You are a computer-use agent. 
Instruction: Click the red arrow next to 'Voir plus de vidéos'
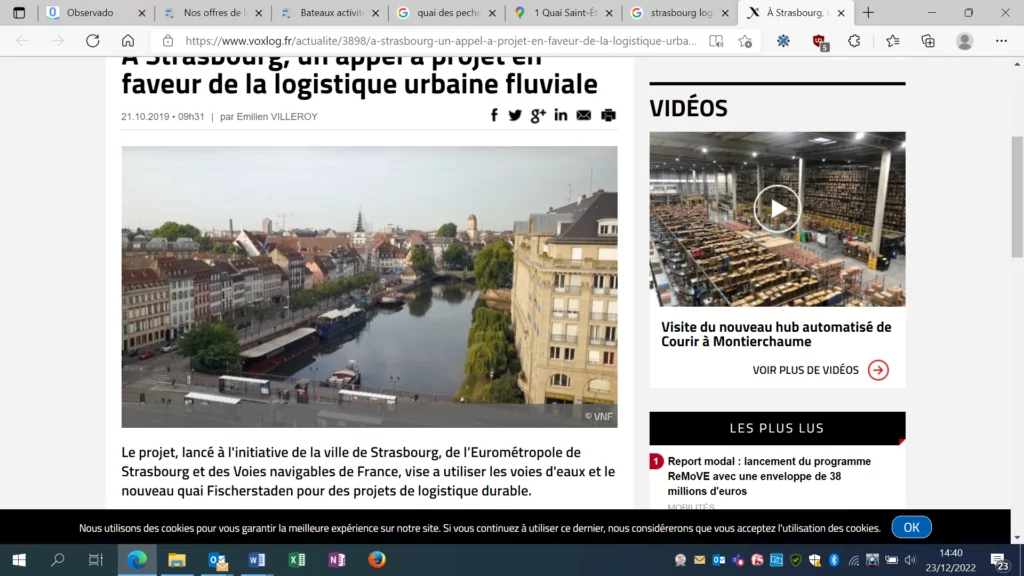click(878, 370)
